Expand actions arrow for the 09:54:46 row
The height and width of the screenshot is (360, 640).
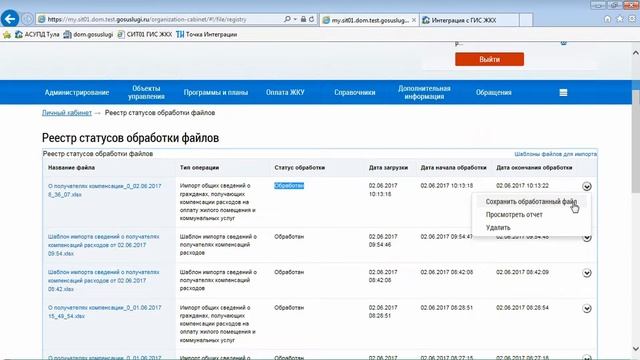[x=587, y=238]
